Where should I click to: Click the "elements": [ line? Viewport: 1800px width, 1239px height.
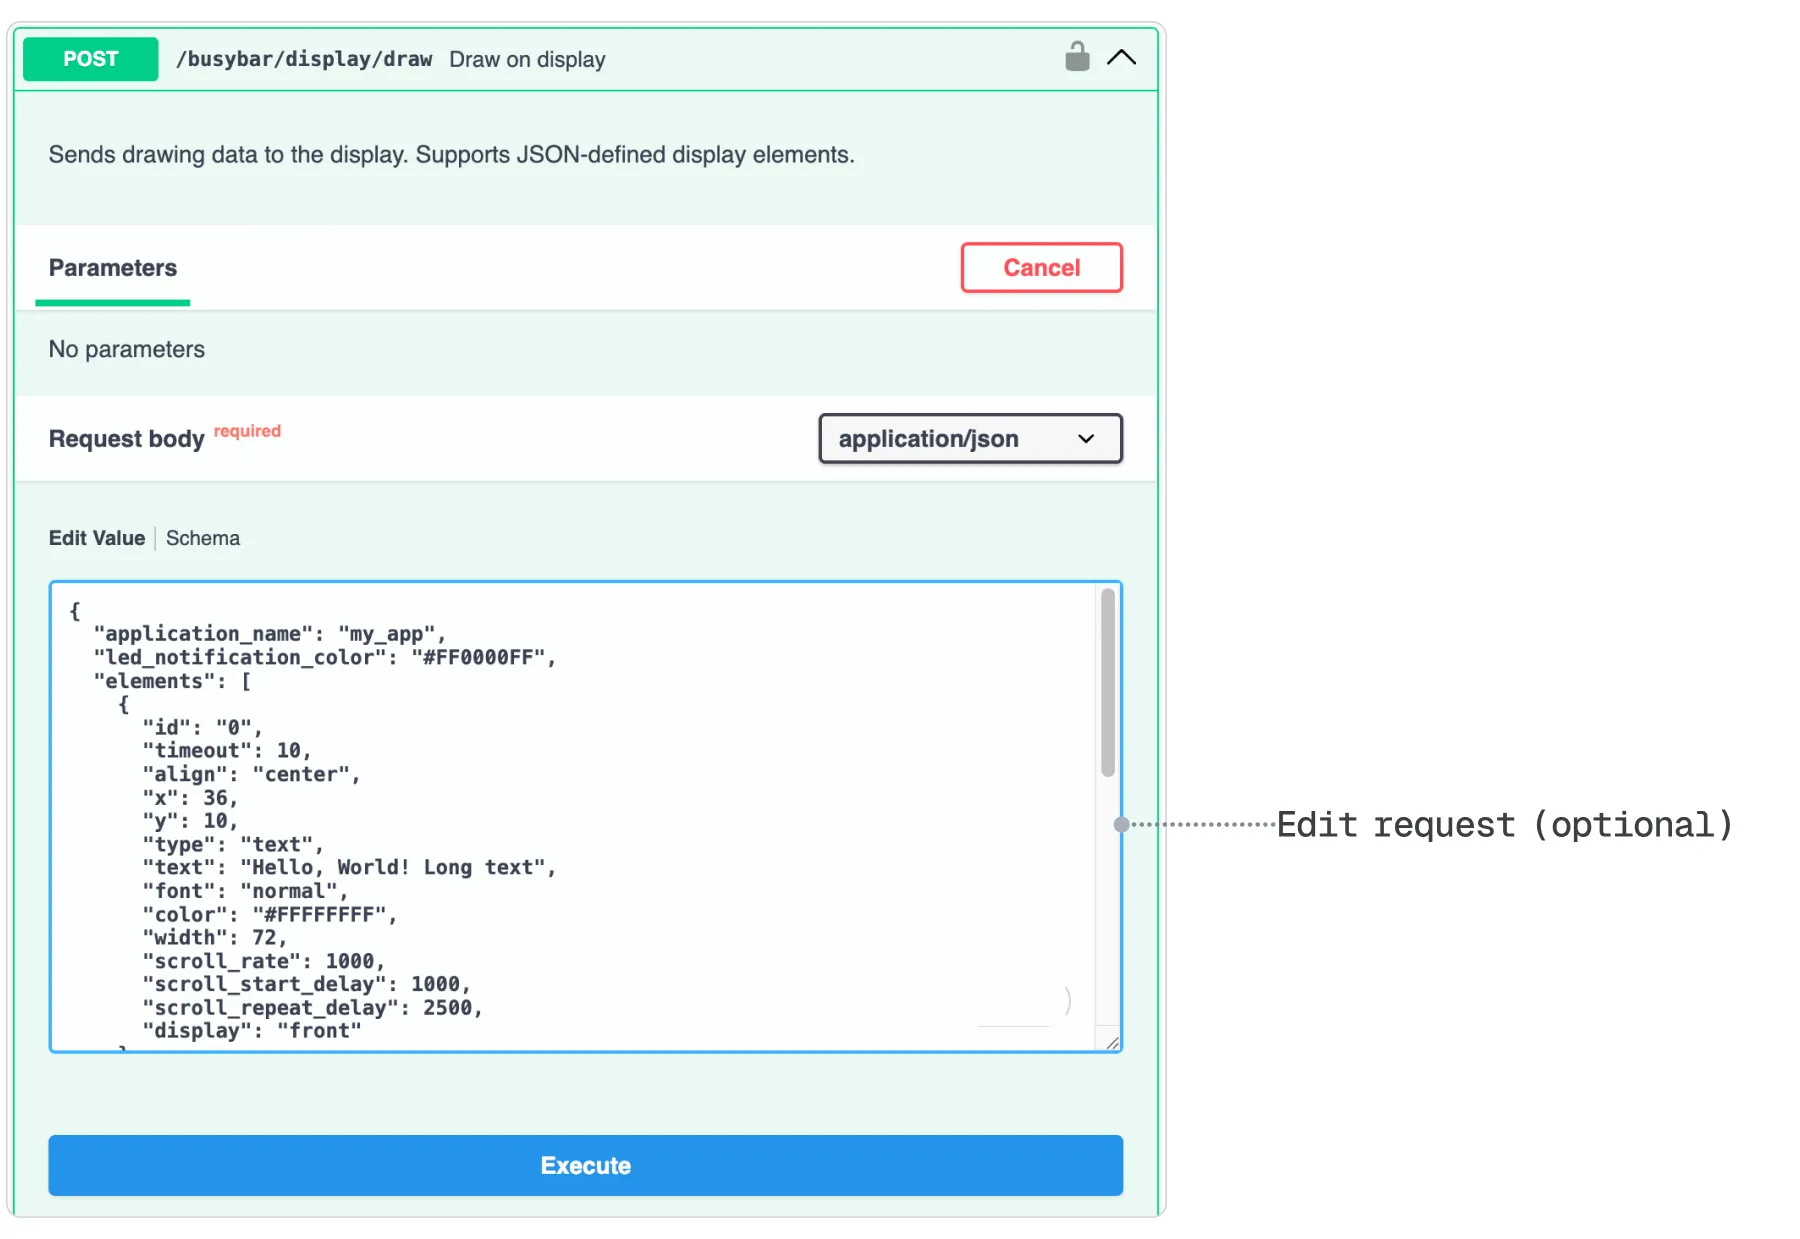(x=173, y=681)
